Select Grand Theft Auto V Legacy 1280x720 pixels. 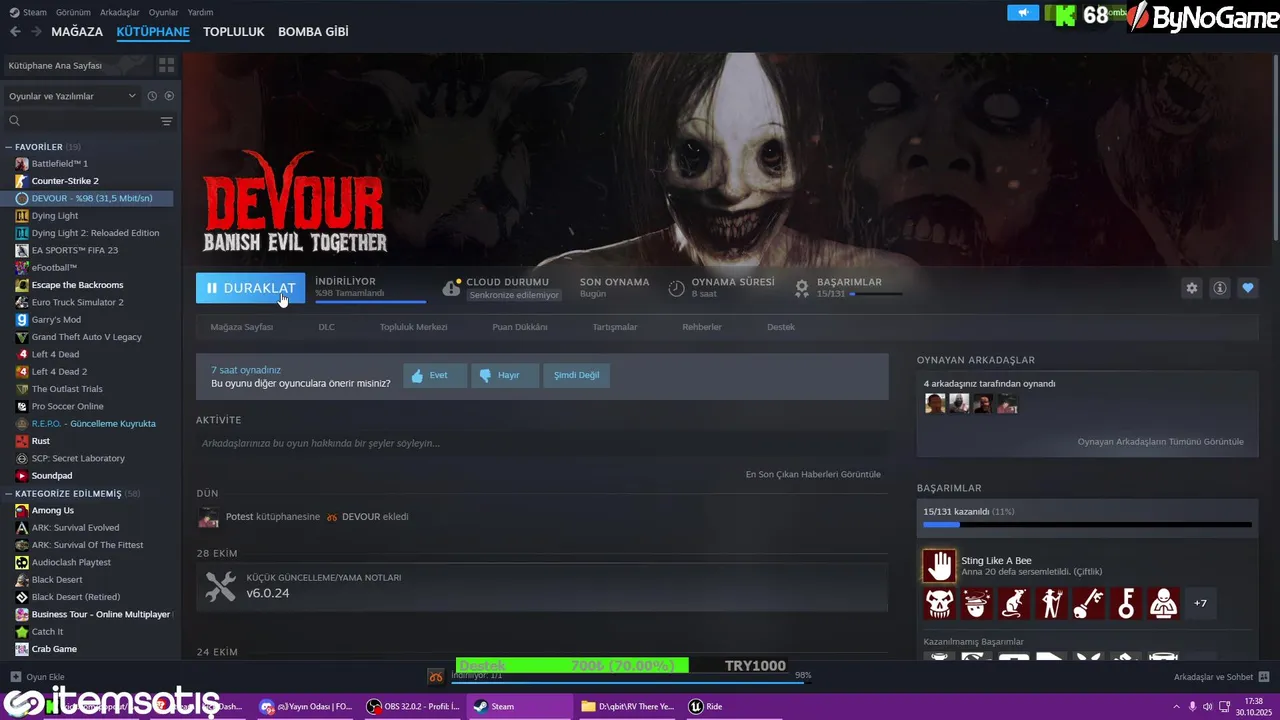[x=86, y=337]
